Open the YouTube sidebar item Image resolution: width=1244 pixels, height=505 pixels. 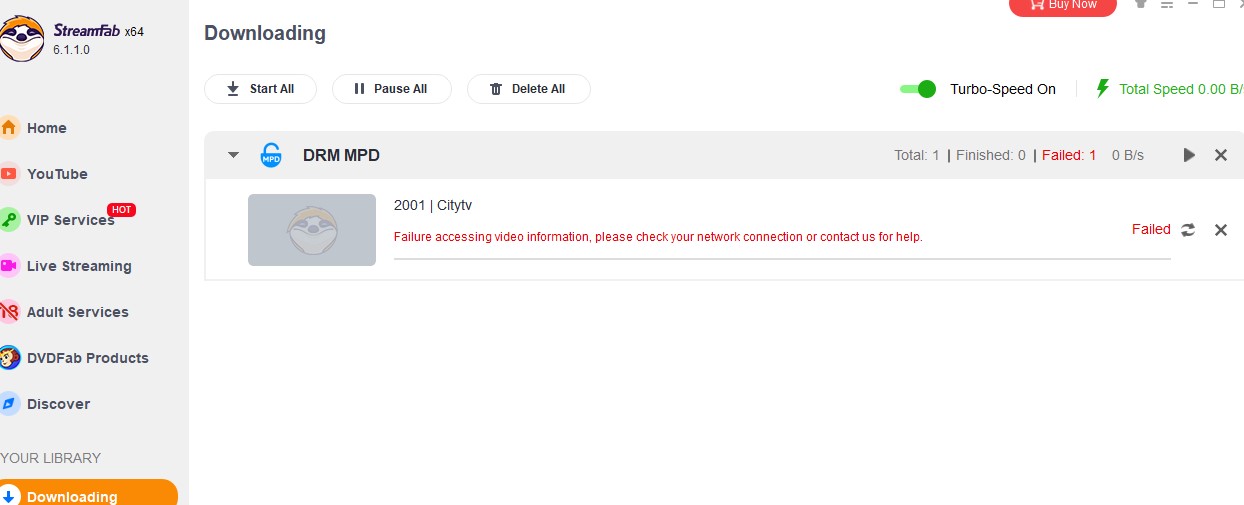[x=57, y=174]
